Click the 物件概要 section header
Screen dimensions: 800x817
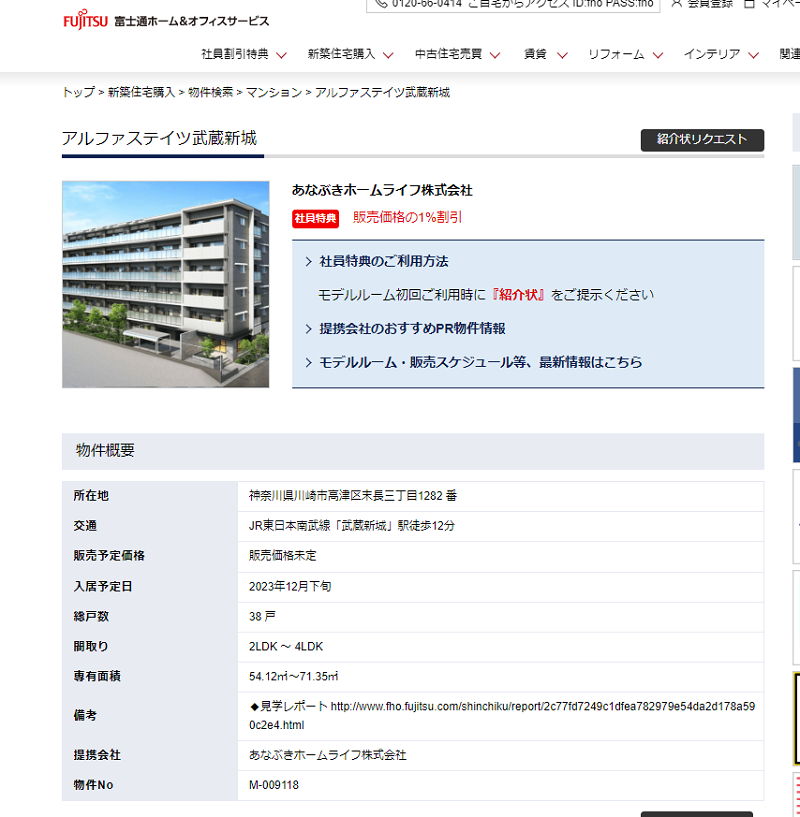(413, 451)
